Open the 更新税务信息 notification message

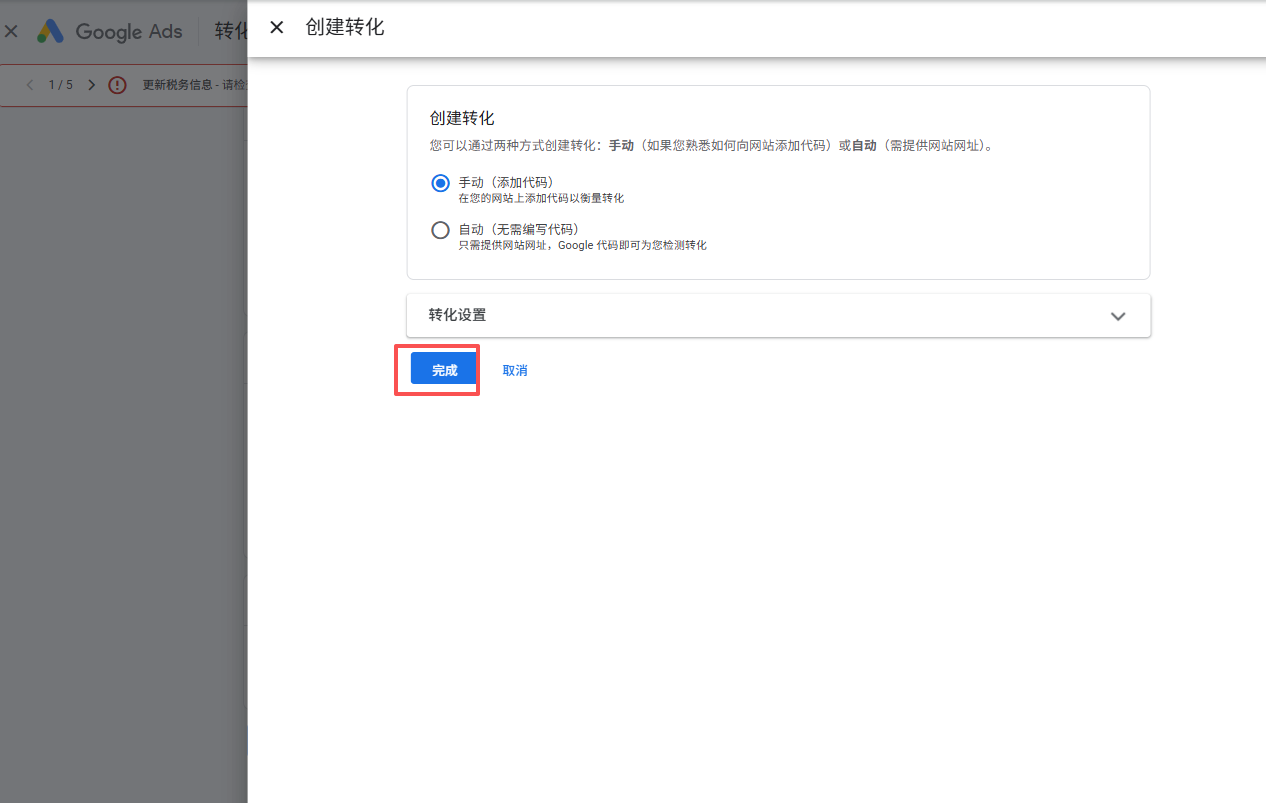pyautogui.click(x=193, y=85)
